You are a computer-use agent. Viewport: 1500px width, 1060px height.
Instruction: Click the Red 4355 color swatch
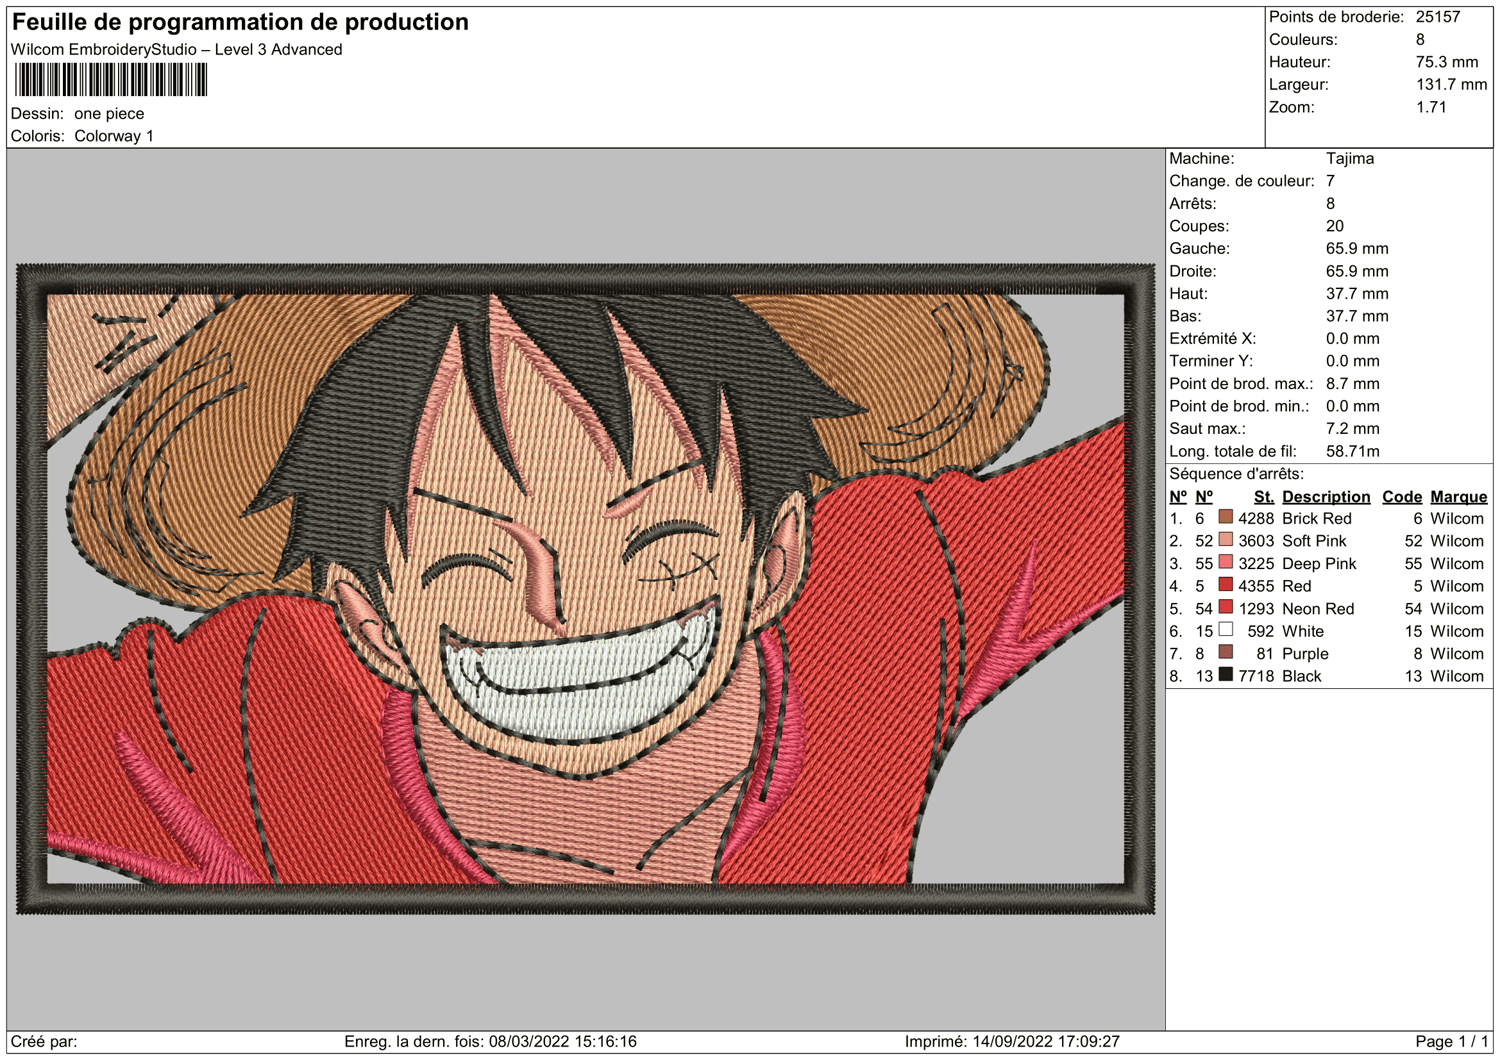coord(1225,585)
